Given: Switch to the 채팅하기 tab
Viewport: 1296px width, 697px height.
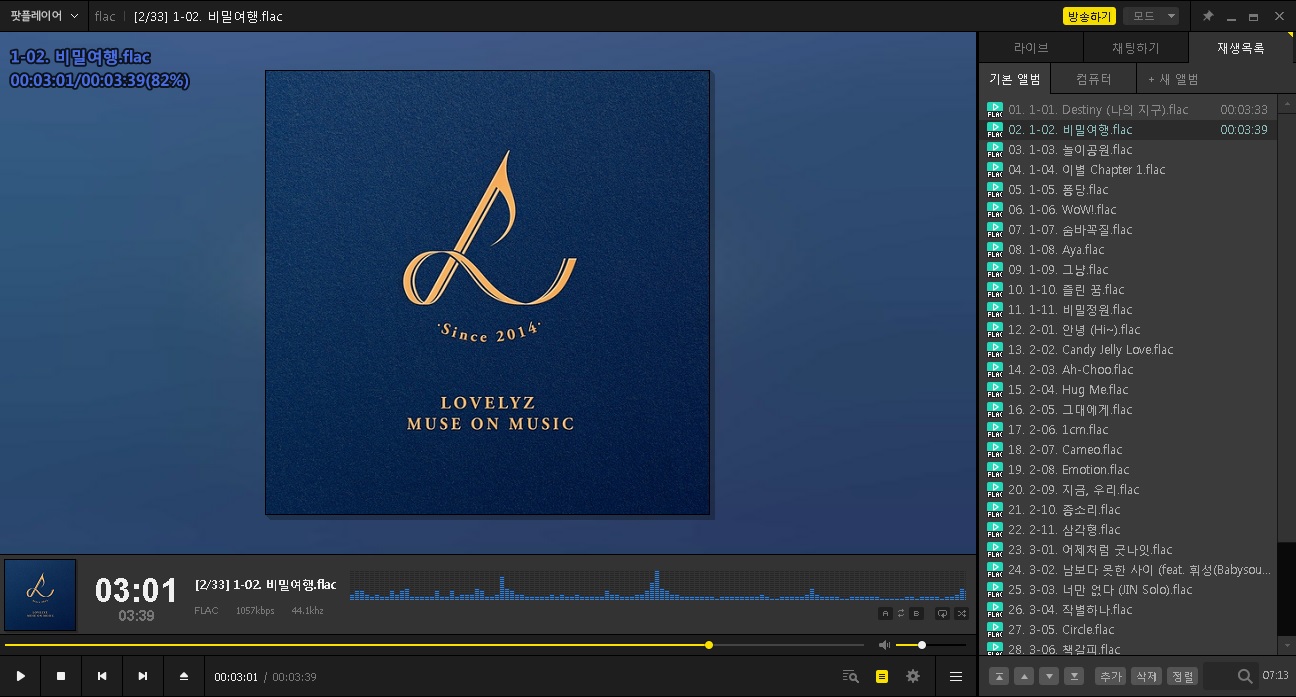Looking at the screenshot, I should tap(1136, 47).
